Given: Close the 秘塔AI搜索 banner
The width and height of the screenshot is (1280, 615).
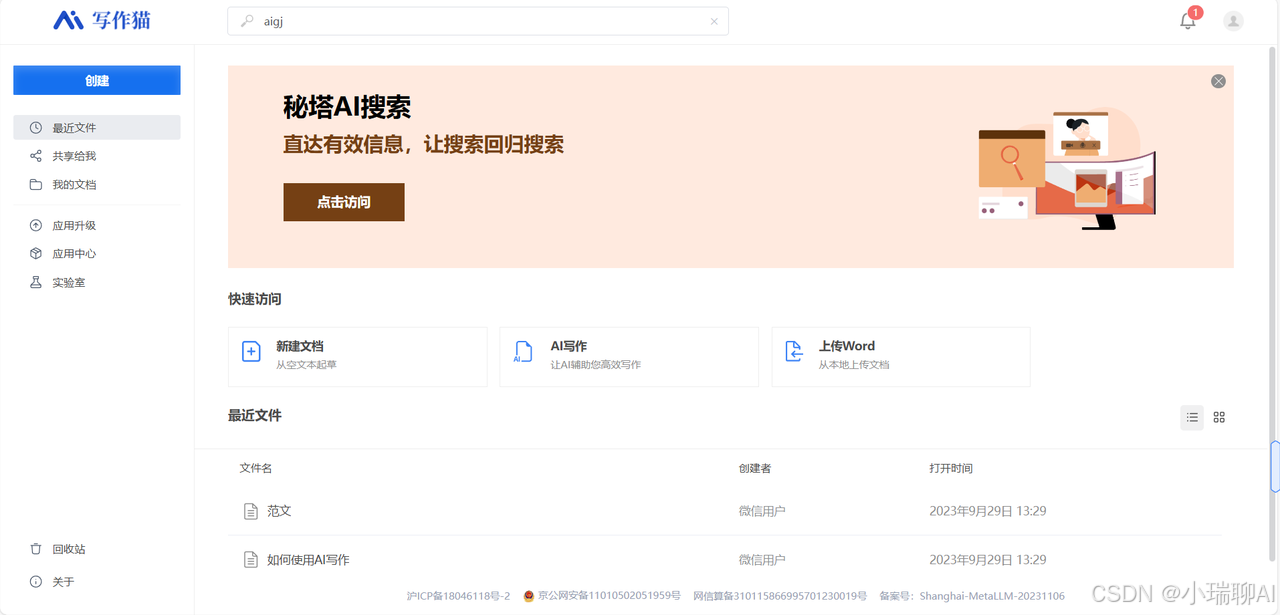Looking at the screenshot, I should pos(1218,81).
